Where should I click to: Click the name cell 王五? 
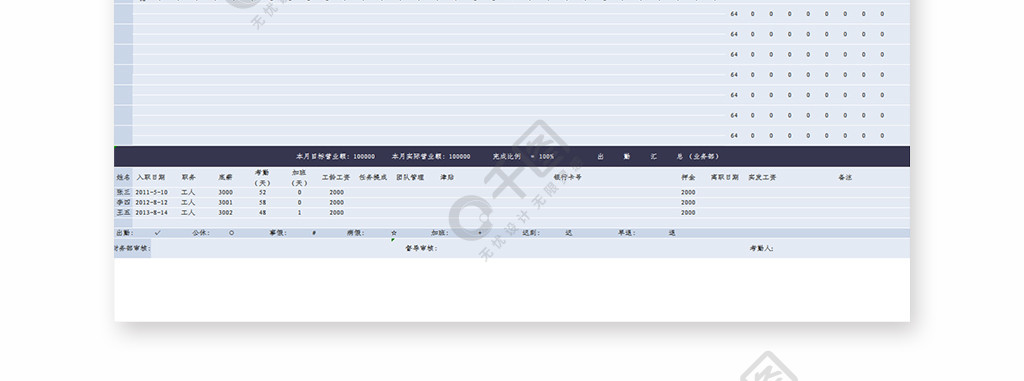pyautogui.click(x=123, y=212)
